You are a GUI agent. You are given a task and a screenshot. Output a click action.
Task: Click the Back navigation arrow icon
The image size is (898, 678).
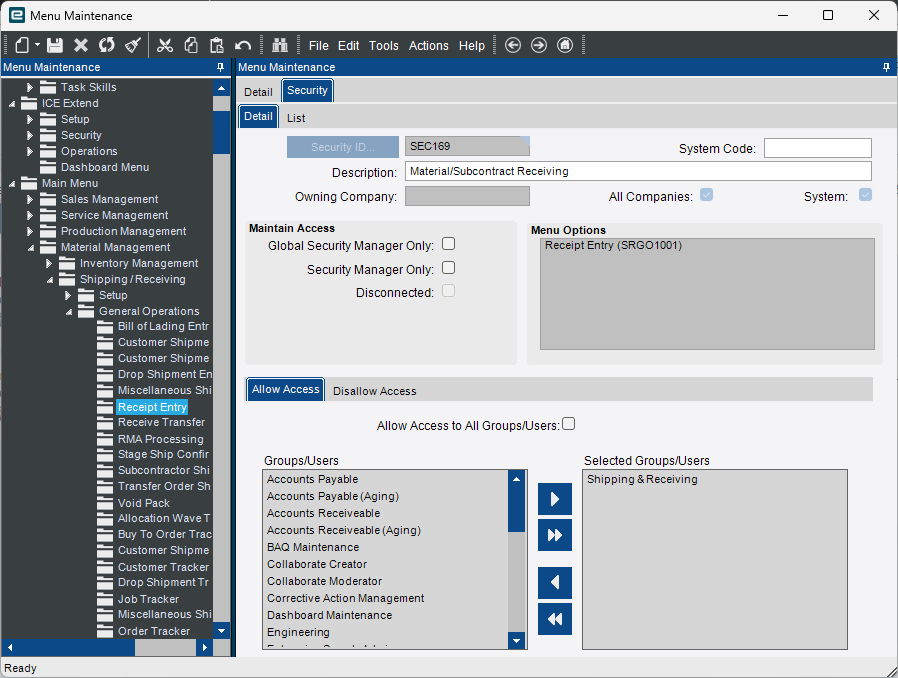513,45
